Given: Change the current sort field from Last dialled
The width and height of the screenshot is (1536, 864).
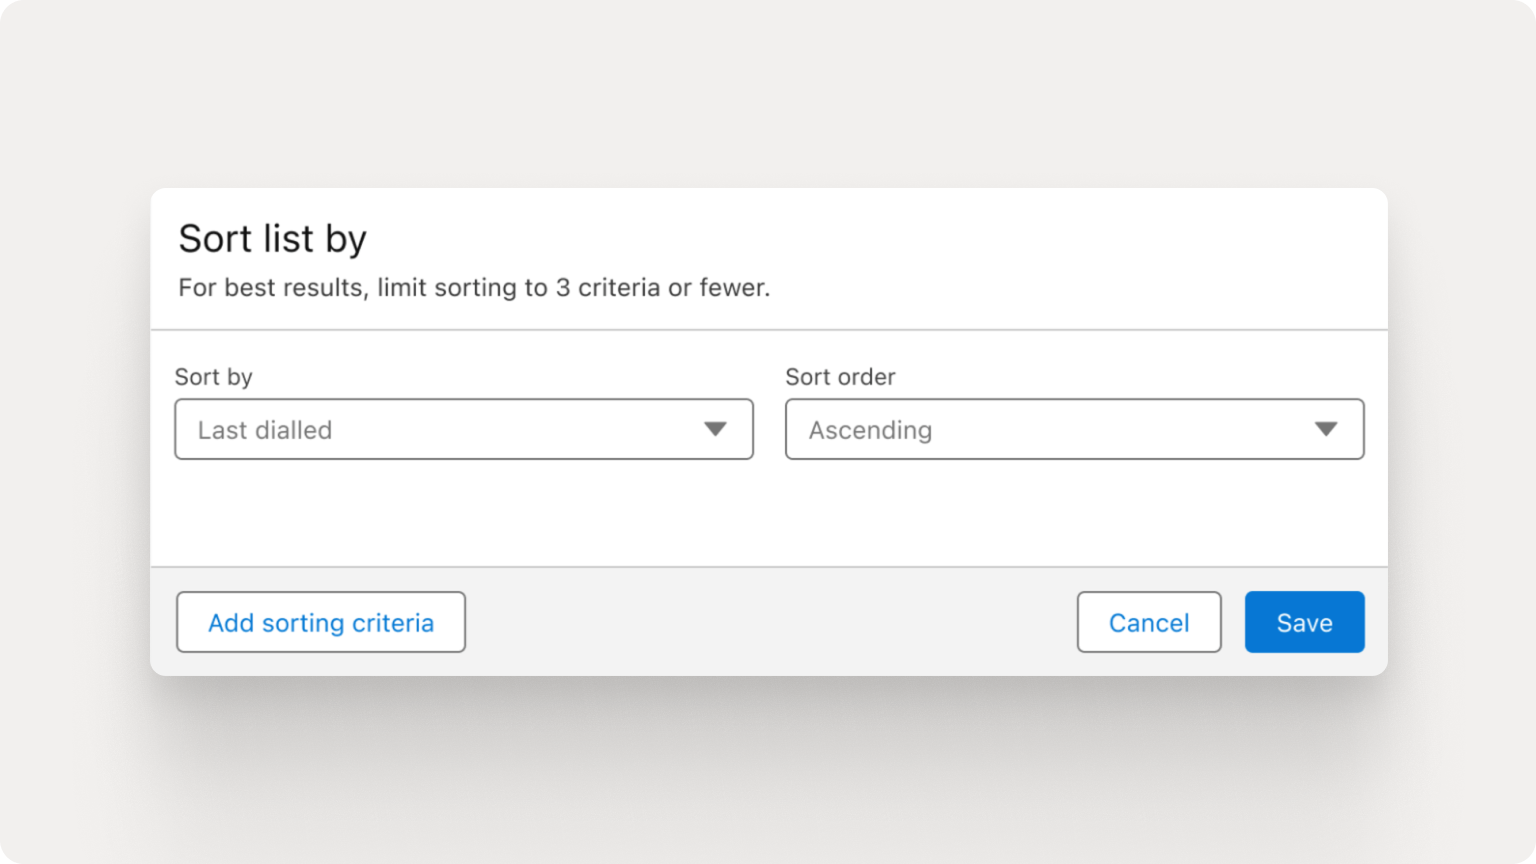Looking at the screenshot, I should pyautogui.click(x=464, y=429).
